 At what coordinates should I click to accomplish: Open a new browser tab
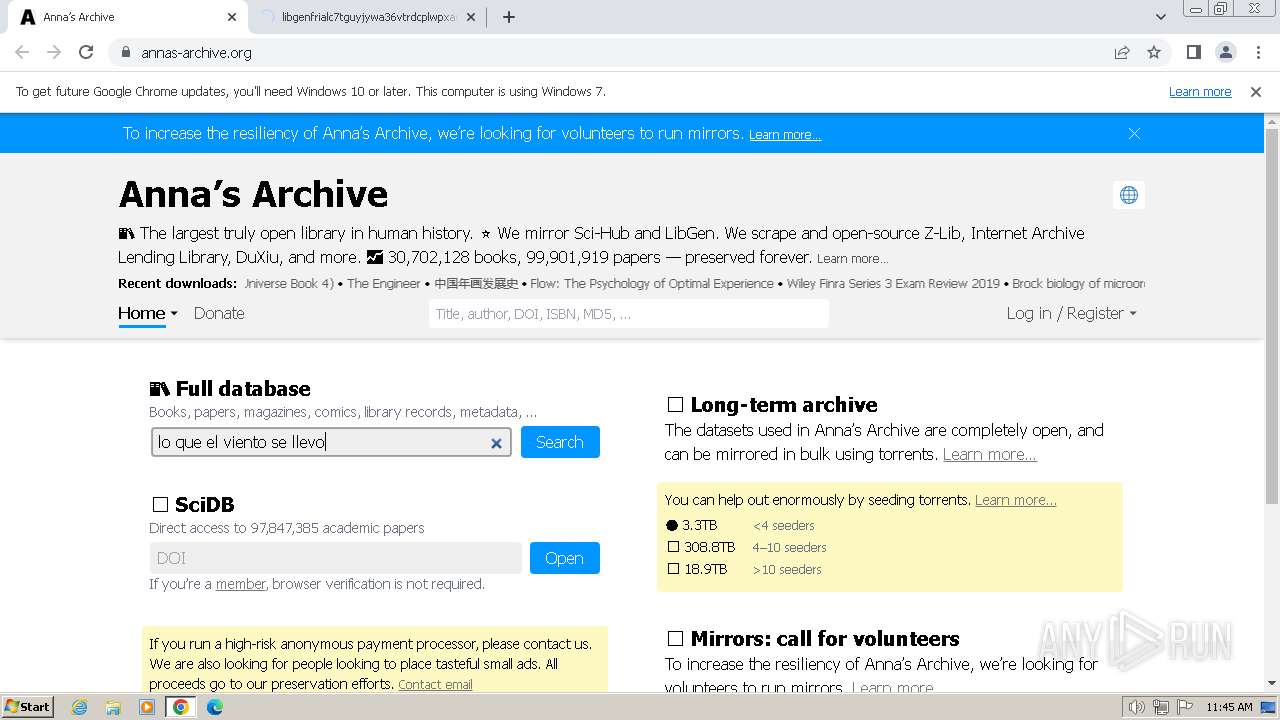[508, 17]
